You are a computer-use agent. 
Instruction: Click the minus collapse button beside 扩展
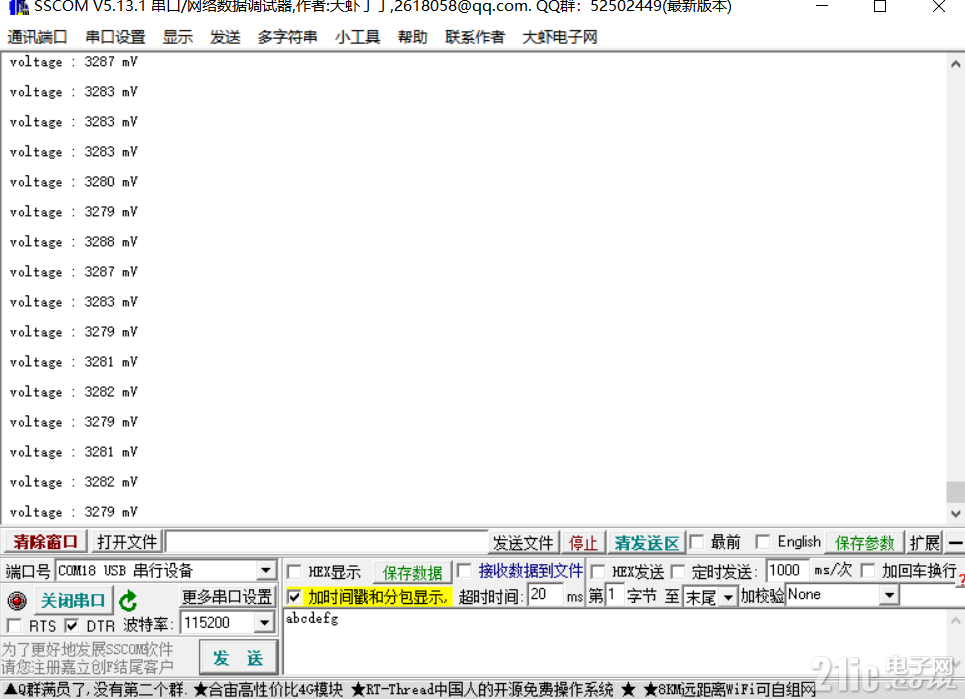955,543
